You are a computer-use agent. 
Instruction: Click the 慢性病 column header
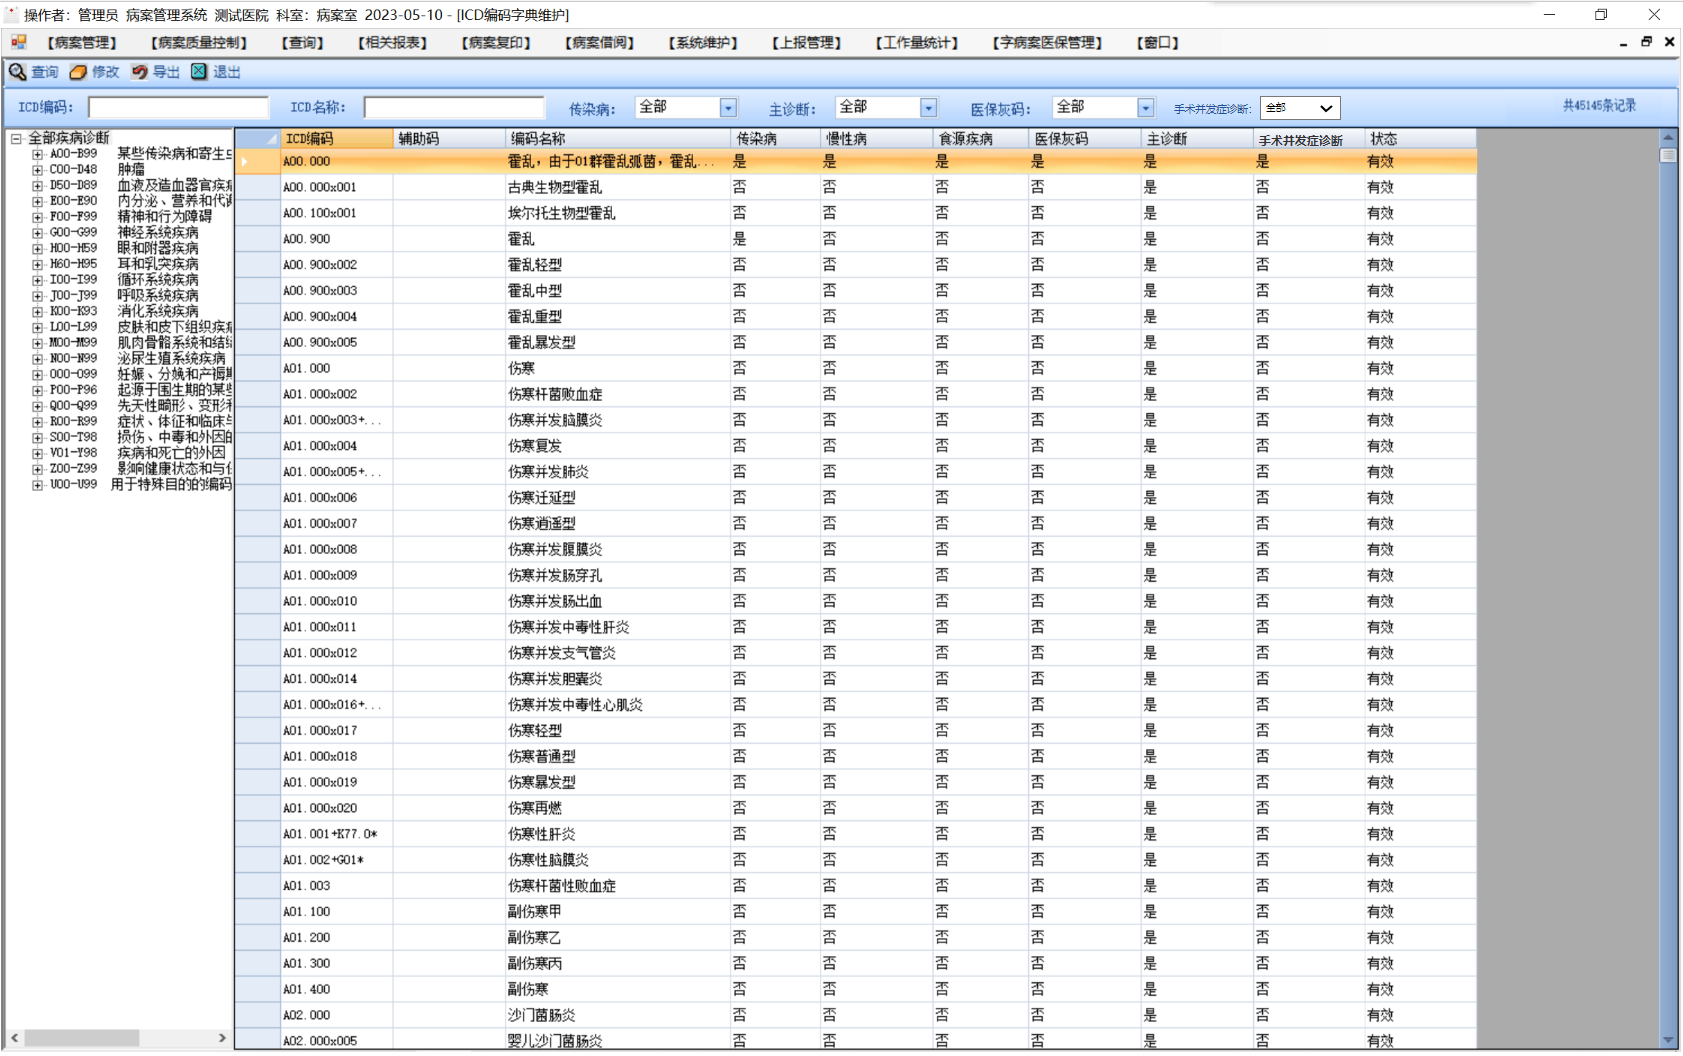(x=876, y=139)
